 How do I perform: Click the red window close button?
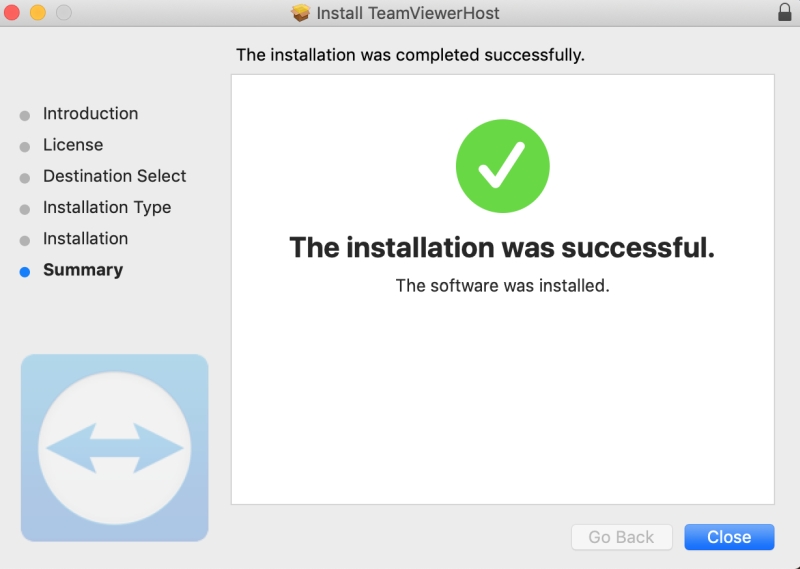(12, 12)
